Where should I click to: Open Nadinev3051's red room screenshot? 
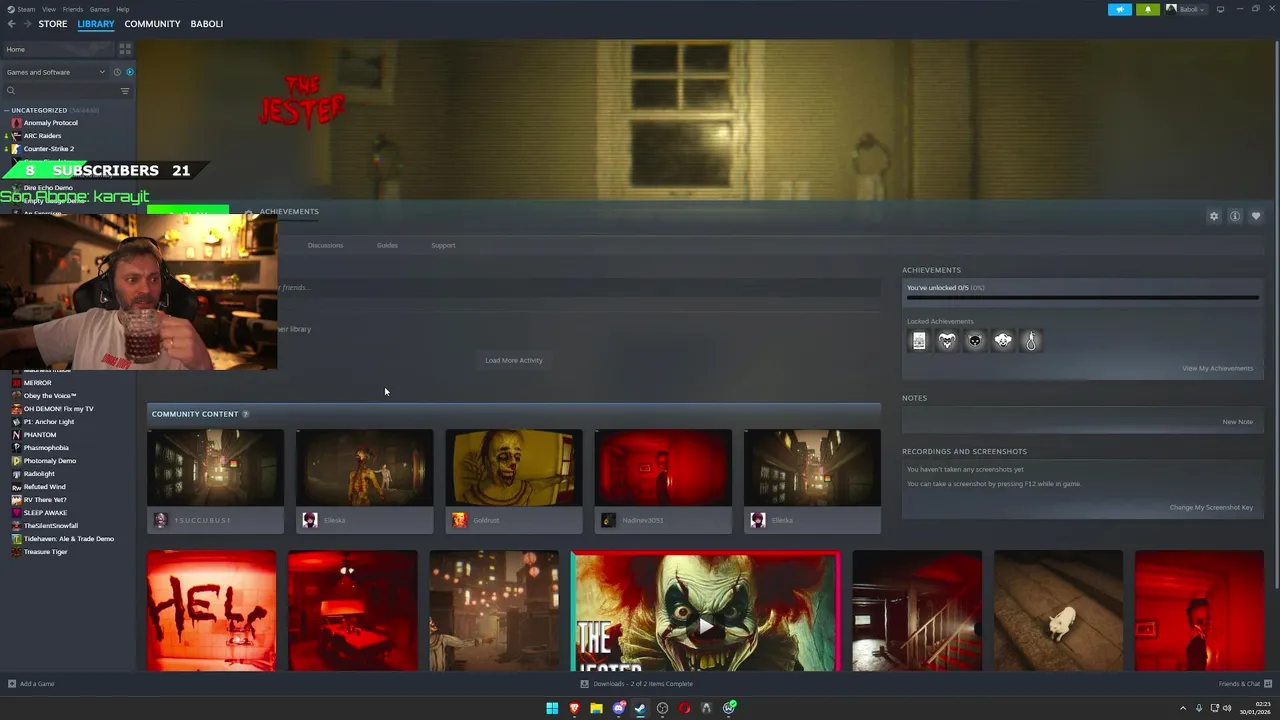pos(663,468)
